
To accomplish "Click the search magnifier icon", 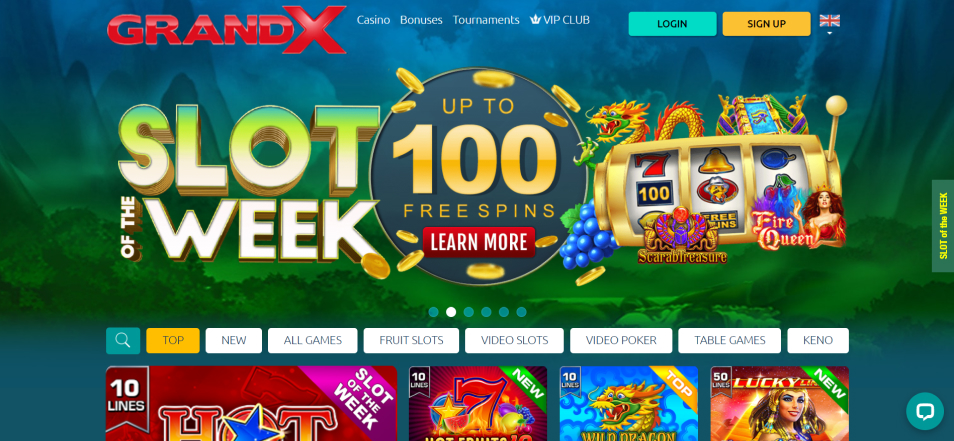I will click(123, 341).
